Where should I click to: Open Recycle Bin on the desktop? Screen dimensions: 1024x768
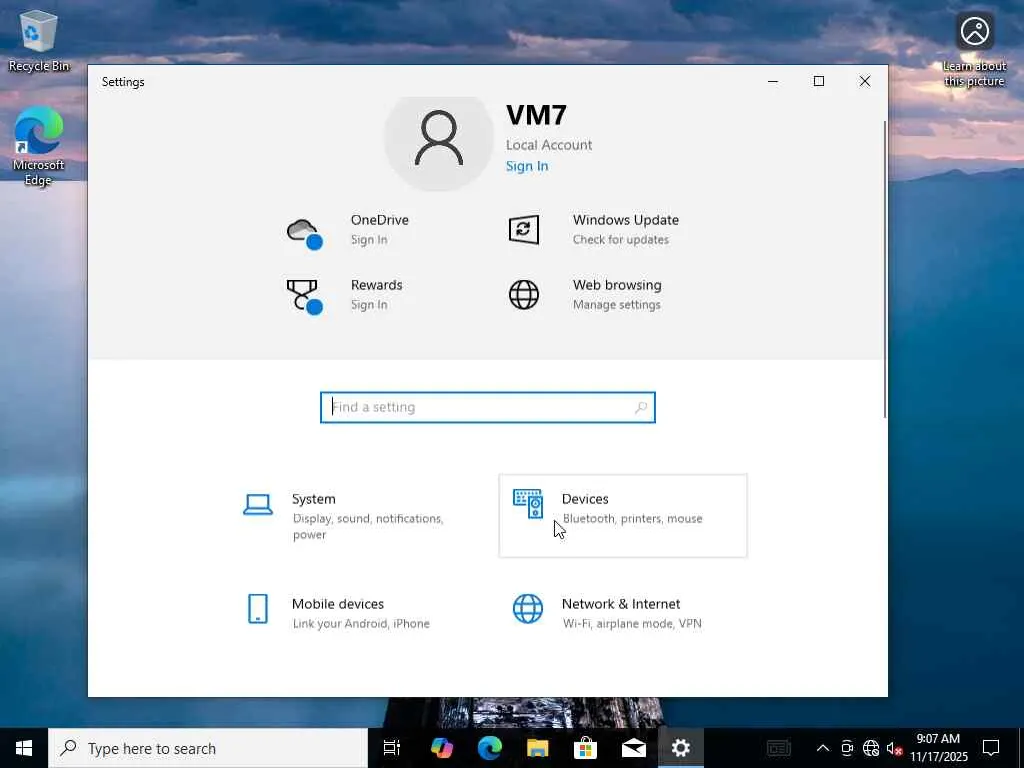click(38, 40)
